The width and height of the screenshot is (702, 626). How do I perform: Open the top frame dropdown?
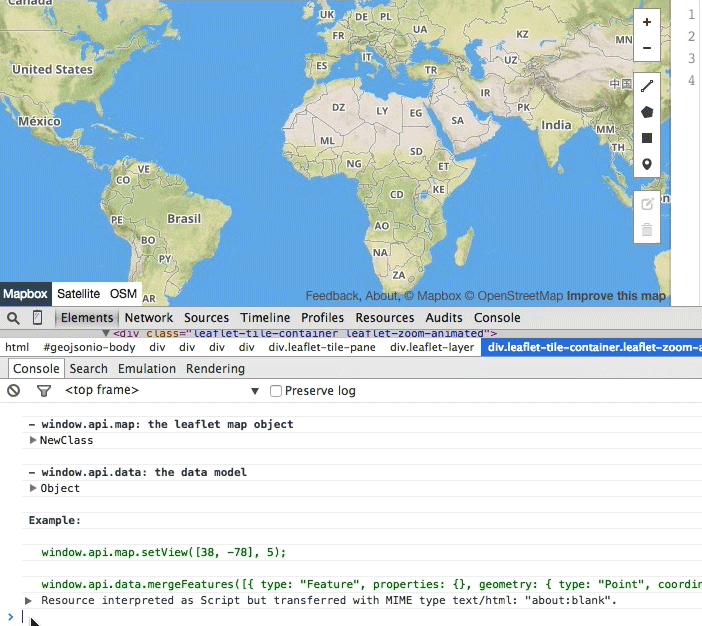click(161, 390)
